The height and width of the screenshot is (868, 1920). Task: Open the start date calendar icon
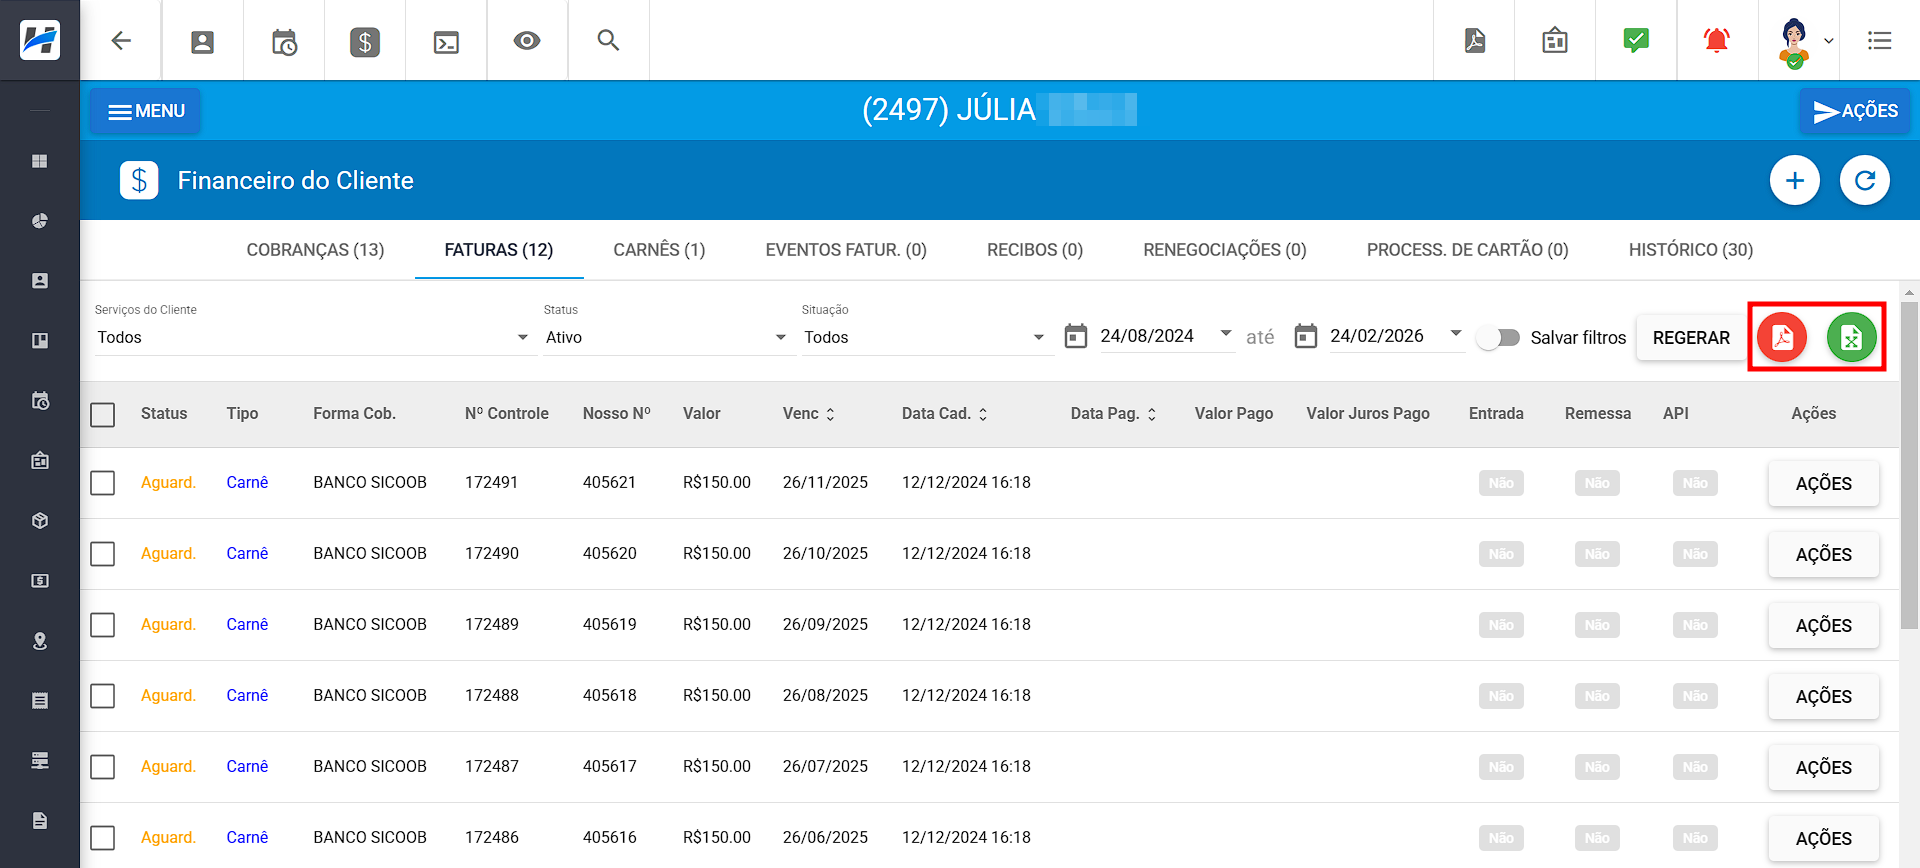[x=1076, y=336]
